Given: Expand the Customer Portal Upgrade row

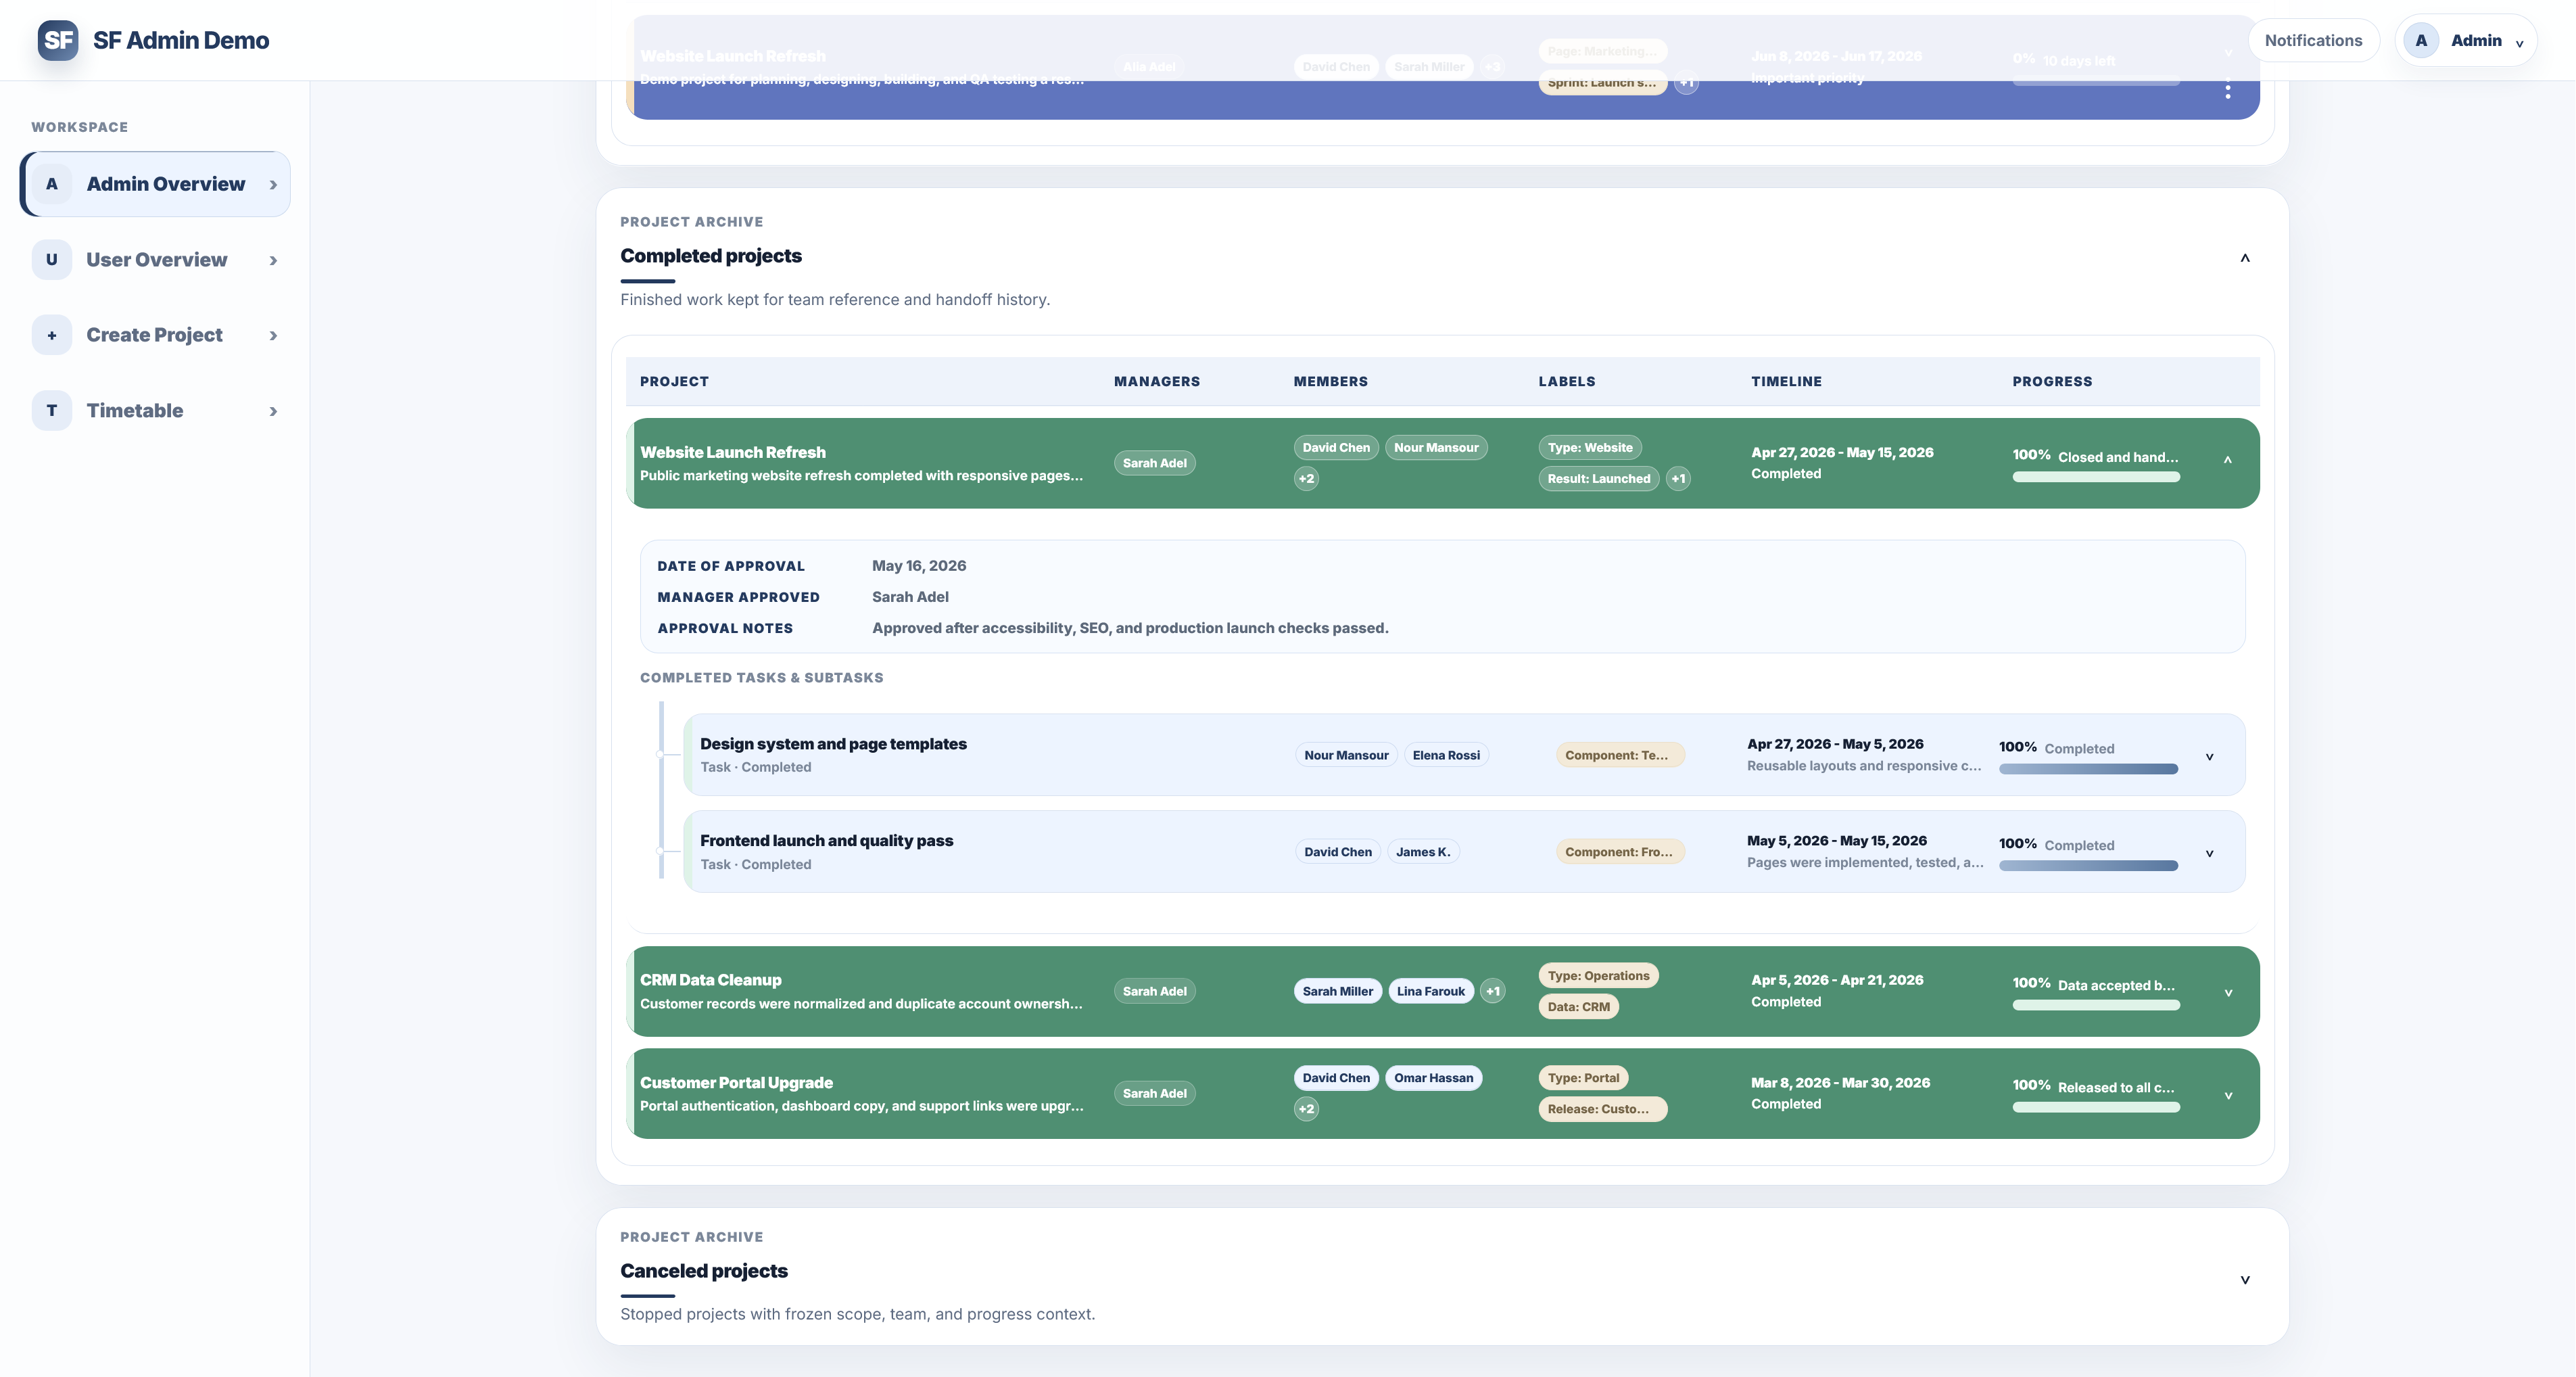Looking at the screenshot, I should [x=2228, y=1096].
